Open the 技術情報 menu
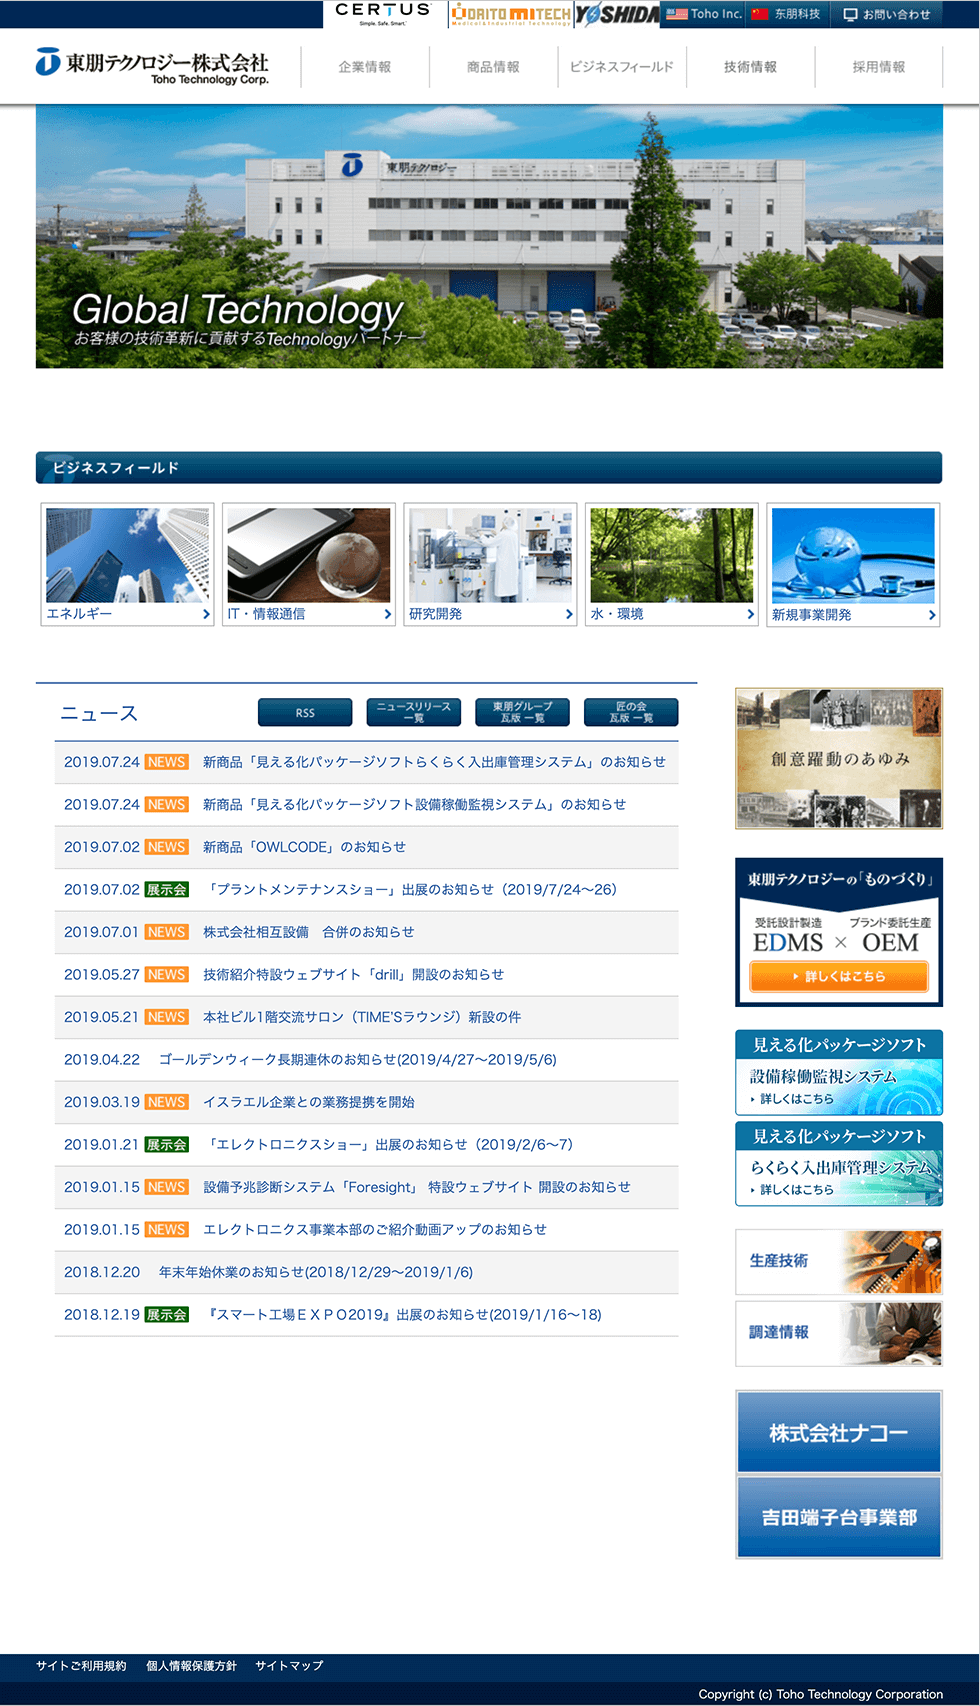Image resolution: width=980 pixels, height=1706 pixels. (750, 67)
